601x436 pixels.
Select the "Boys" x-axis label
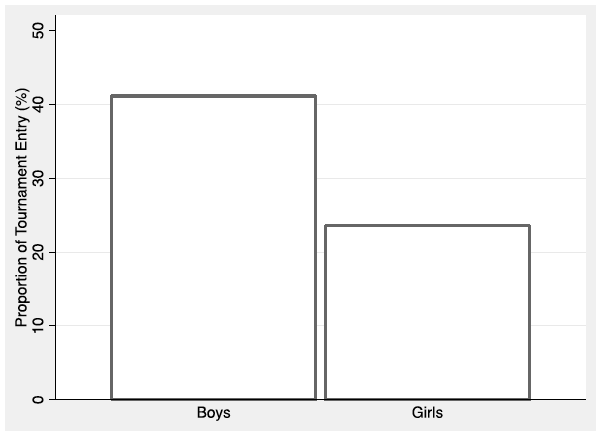point(213,413)
